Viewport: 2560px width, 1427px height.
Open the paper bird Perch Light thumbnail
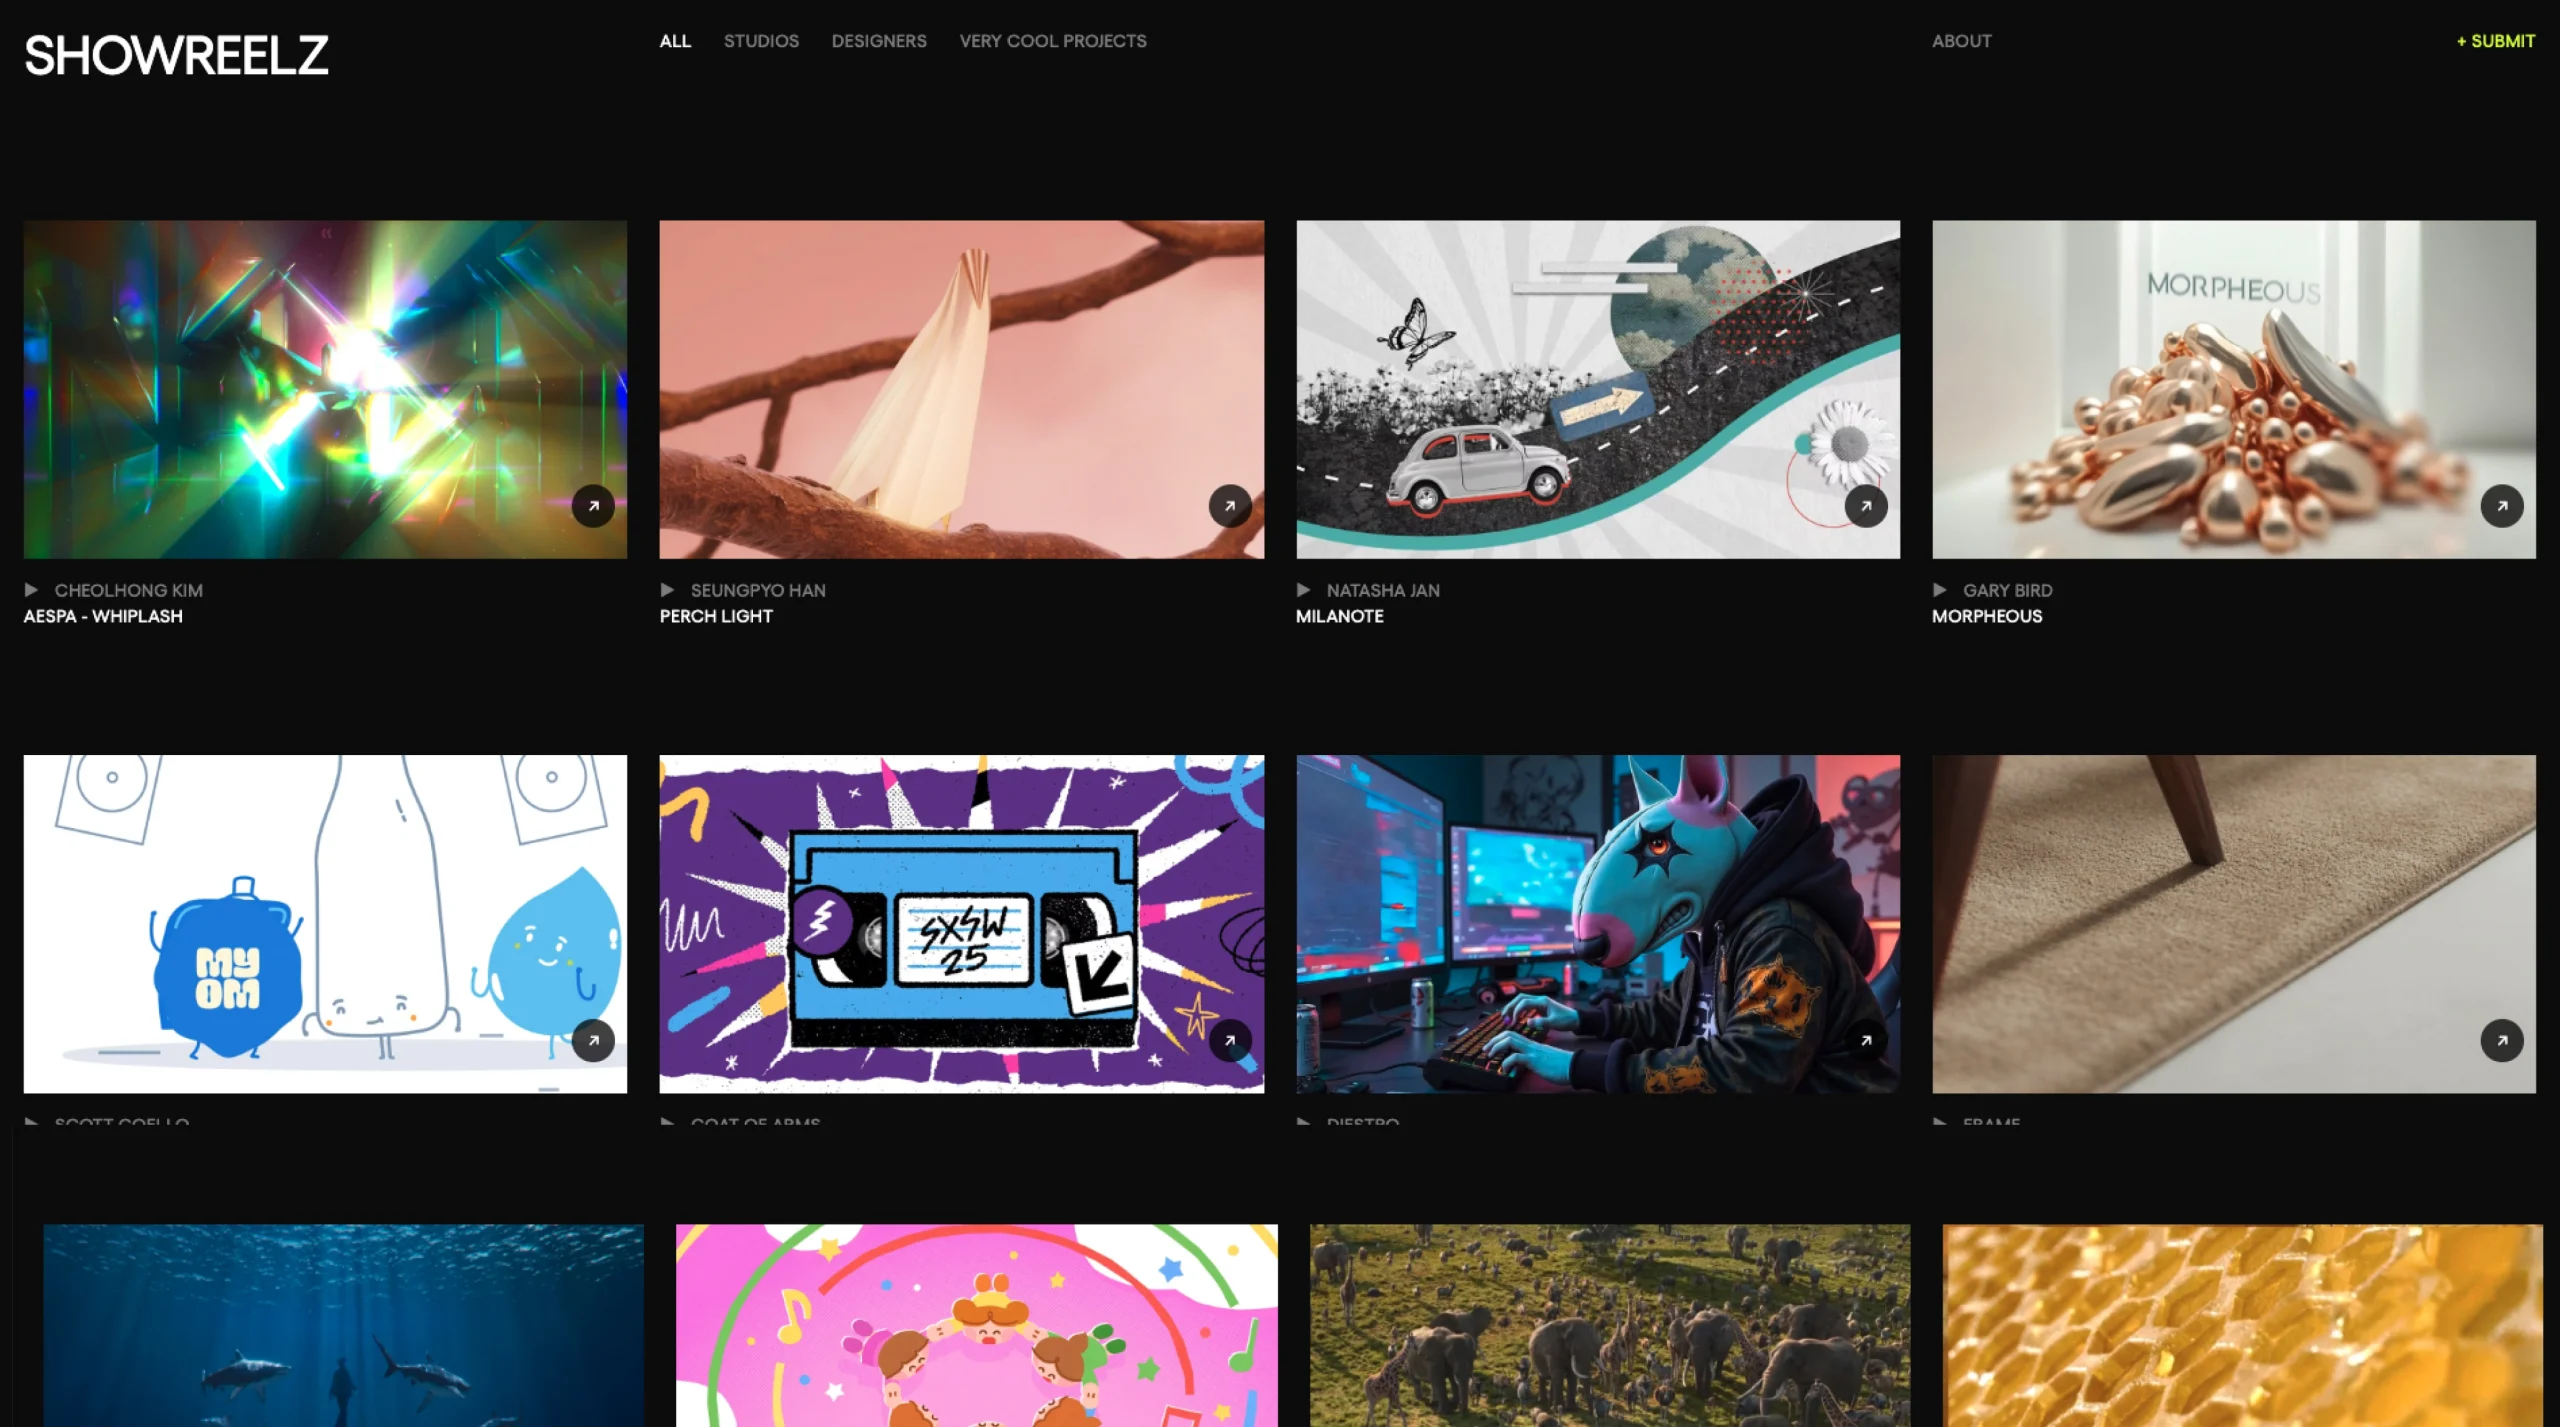(x=962, y=389)
